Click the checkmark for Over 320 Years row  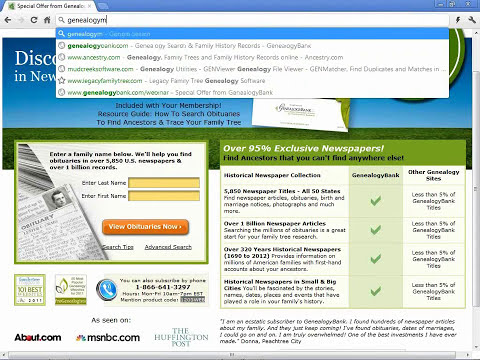tap(376, 259)
